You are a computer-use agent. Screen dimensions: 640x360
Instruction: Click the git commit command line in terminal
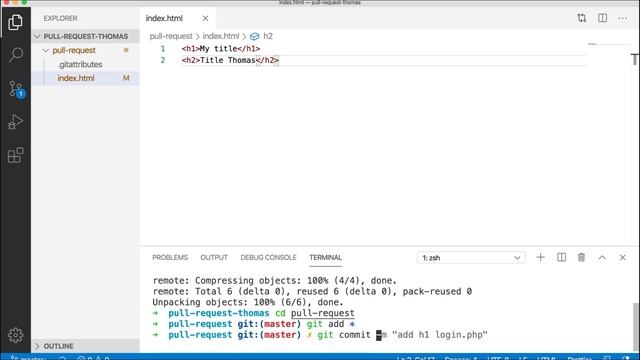(x=320, y=335)
